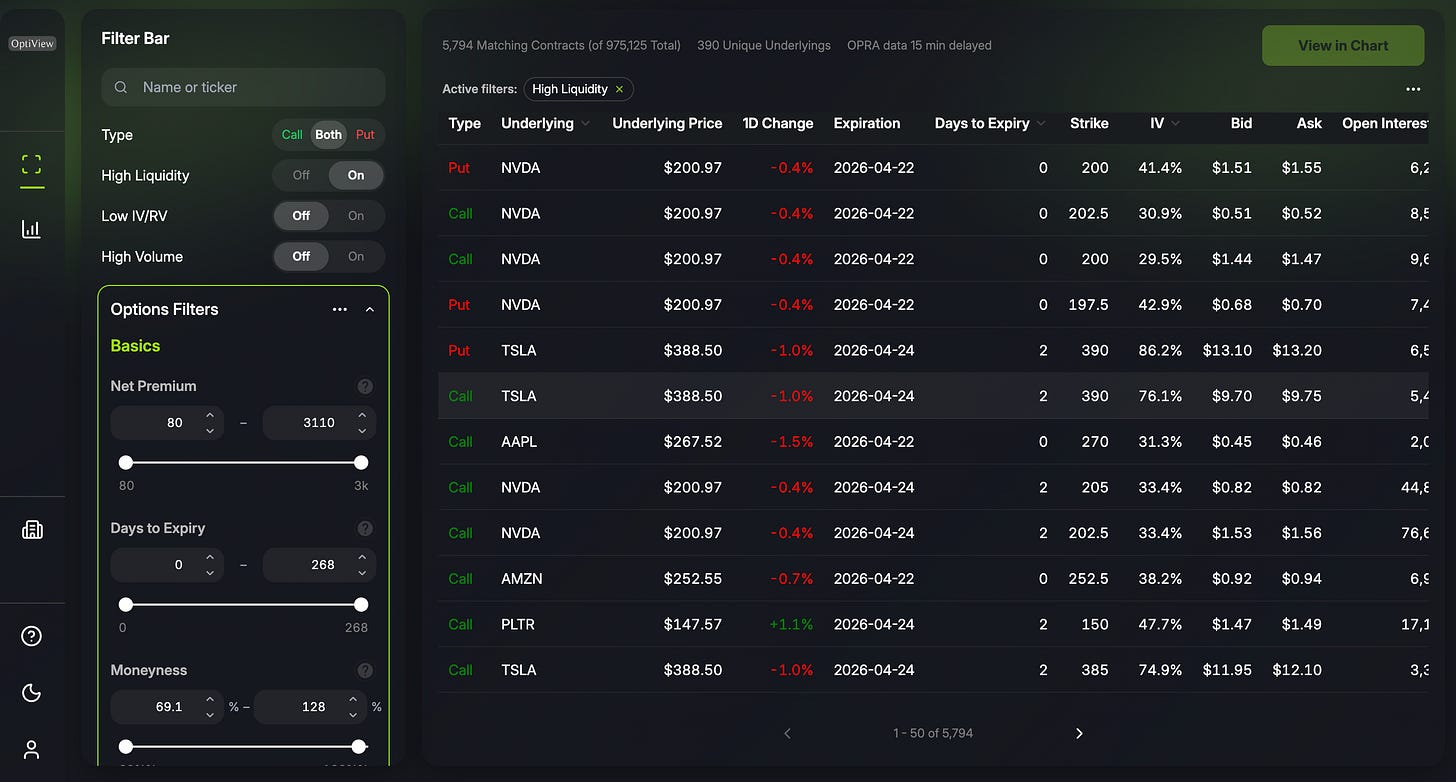This screenshot has width=1456, height=782.
Task: Set High Volume to Off
Action: click(301, 256)
